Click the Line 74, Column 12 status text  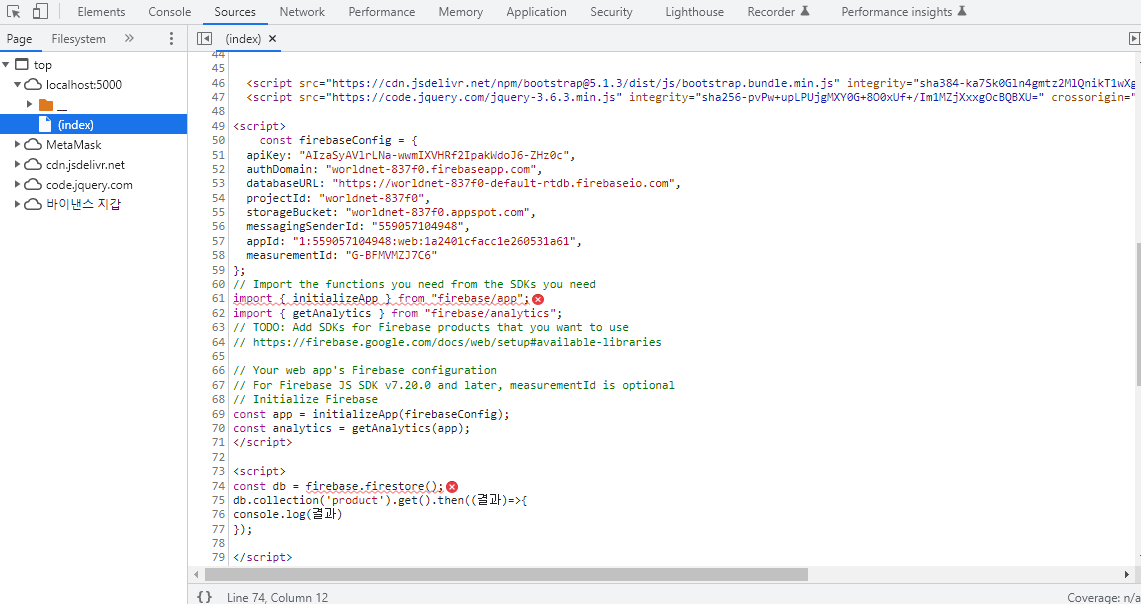[x=277, y=597]
